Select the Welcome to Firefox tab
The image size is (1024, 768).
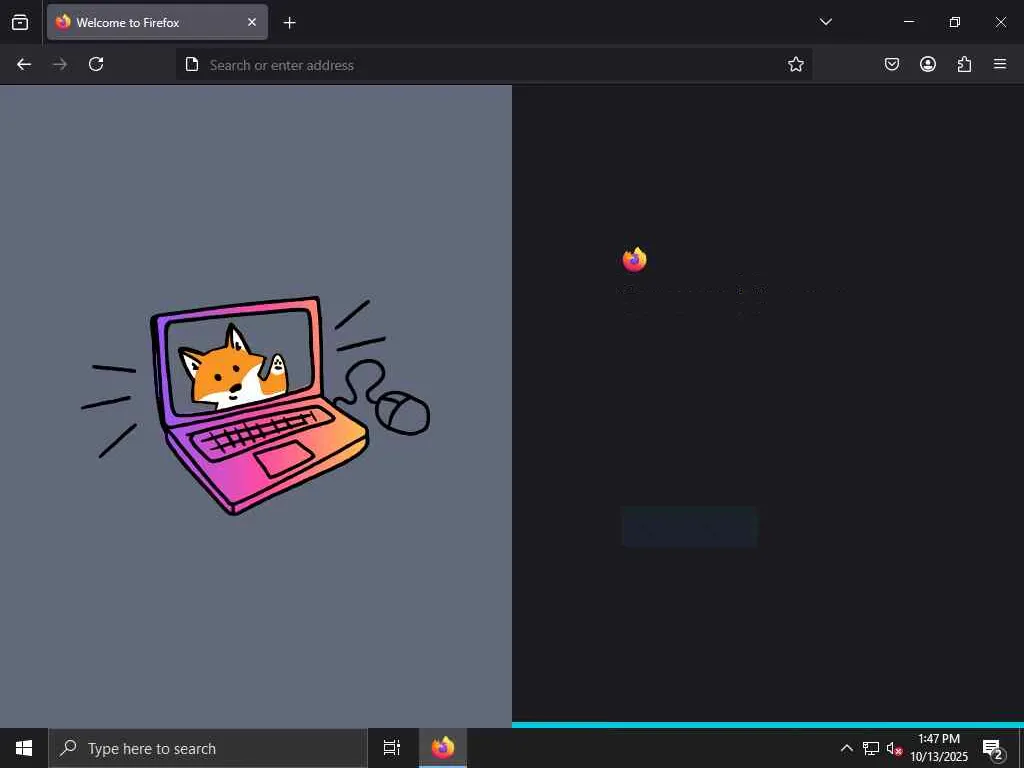pos(157,22)
